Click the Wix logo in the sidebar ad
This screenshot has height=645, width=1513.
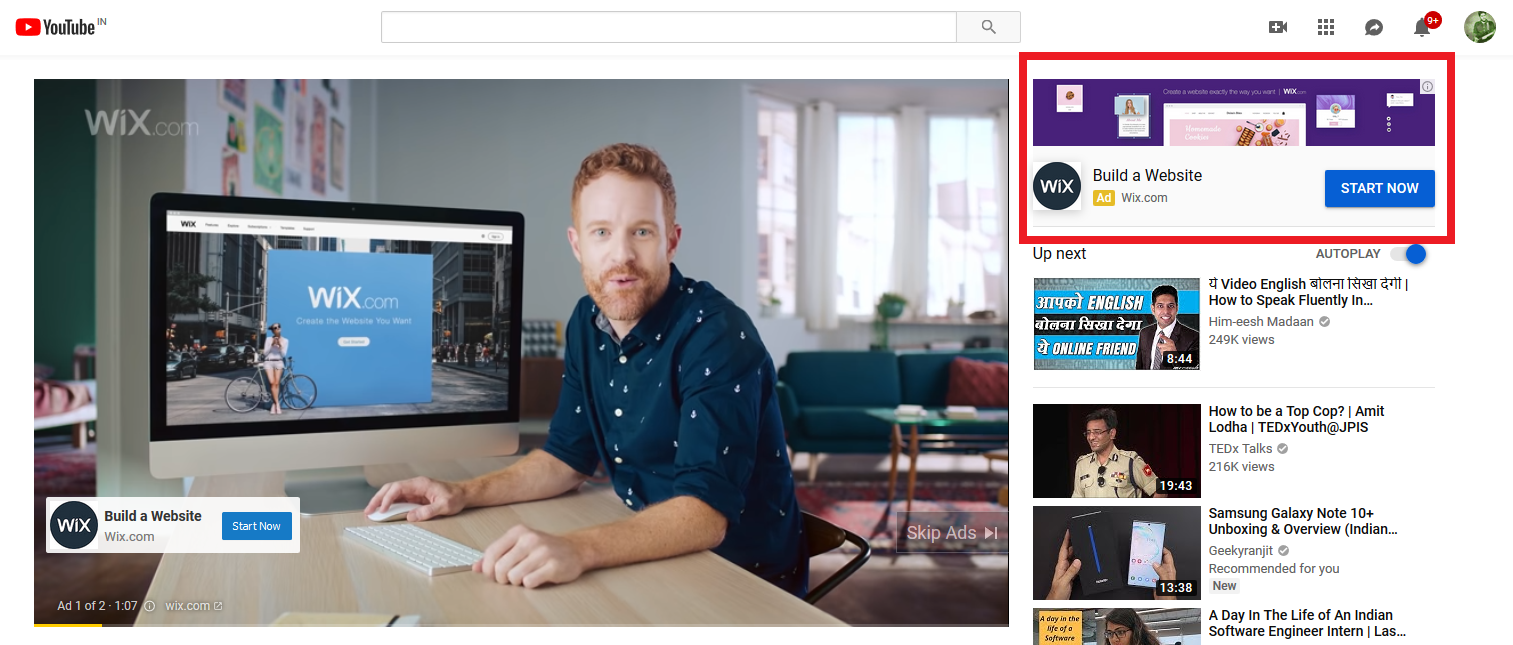[1057, 186]
